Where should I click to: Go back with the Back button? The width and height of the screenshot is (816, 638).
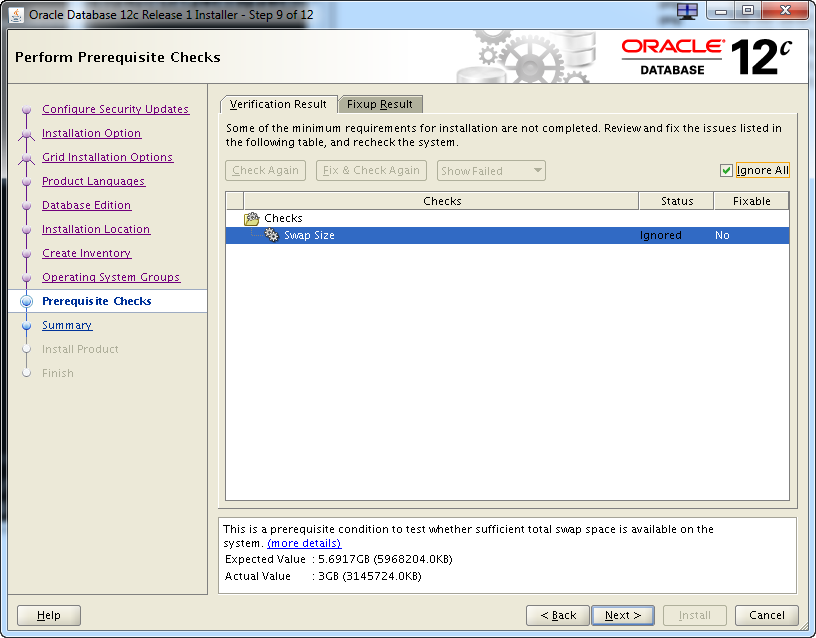[x=558, y=615]
